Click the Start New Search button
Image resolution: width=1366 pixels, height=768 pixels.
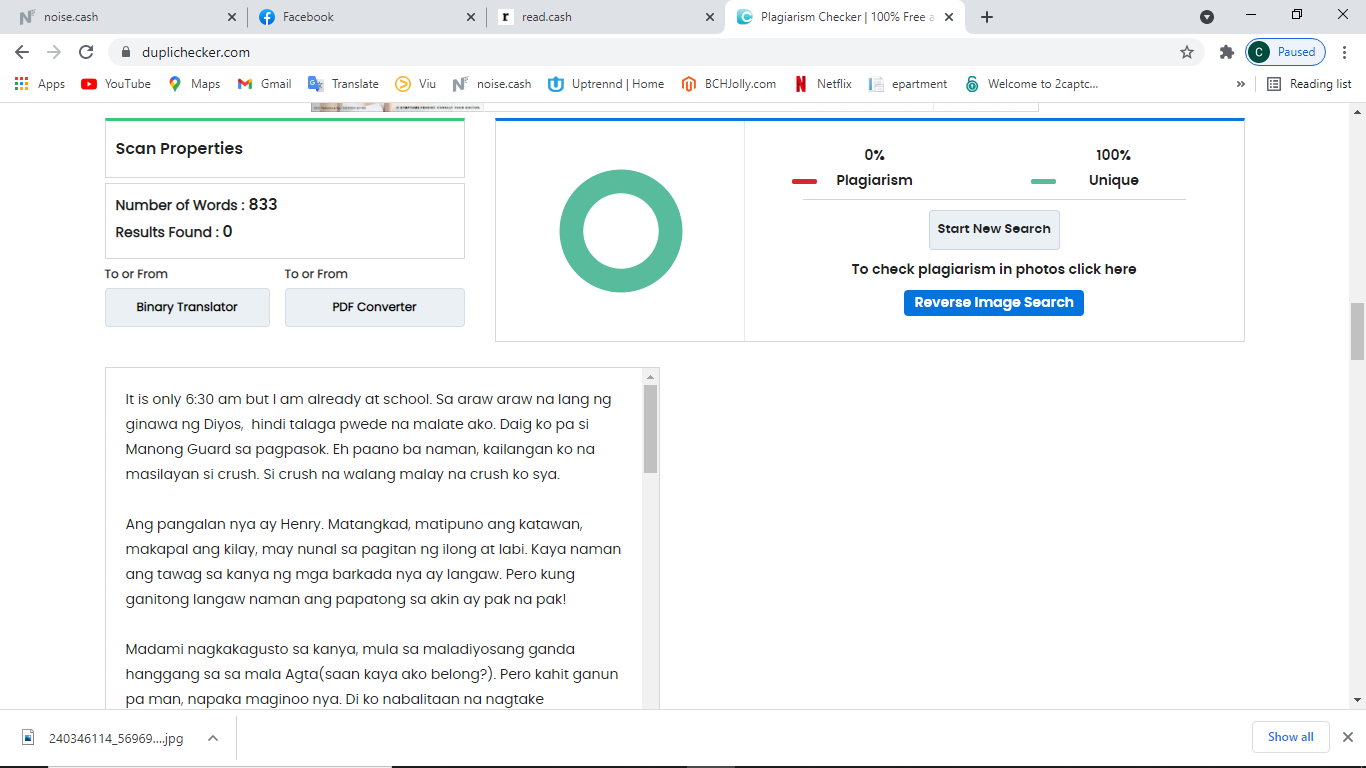point(994,229)
